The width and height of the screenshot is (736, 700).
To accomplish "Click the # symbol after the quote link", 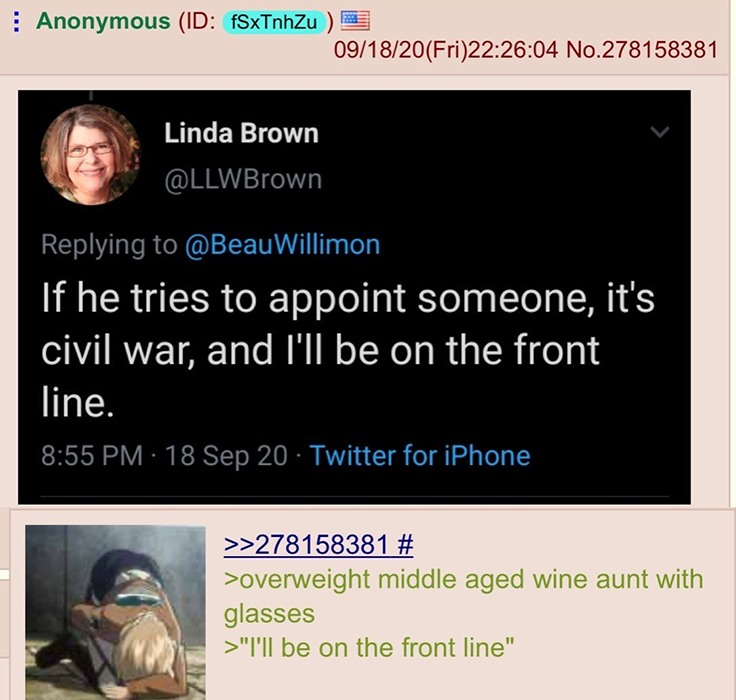I will [x=406, y=544].
